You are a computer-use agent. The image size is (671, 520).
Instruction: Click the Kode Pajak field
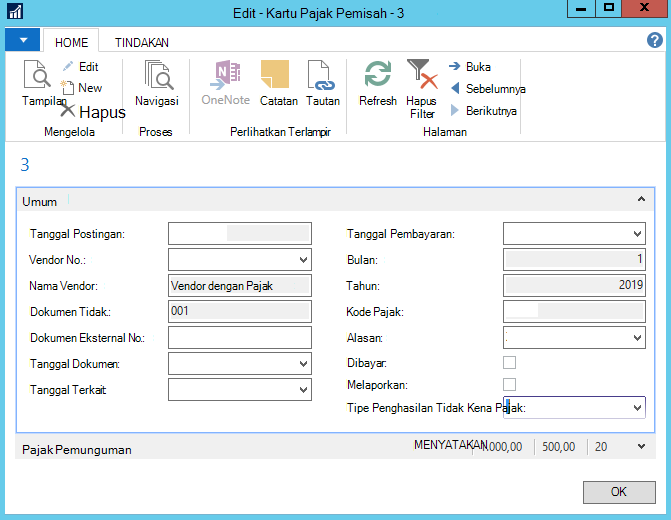tap(574, 311)
